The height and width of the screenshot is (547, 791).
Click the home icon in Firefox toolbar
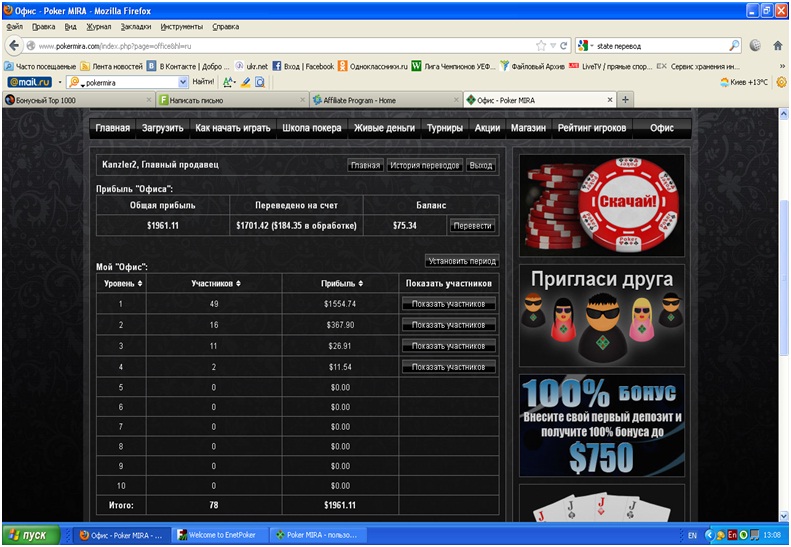tap(777, 46)
